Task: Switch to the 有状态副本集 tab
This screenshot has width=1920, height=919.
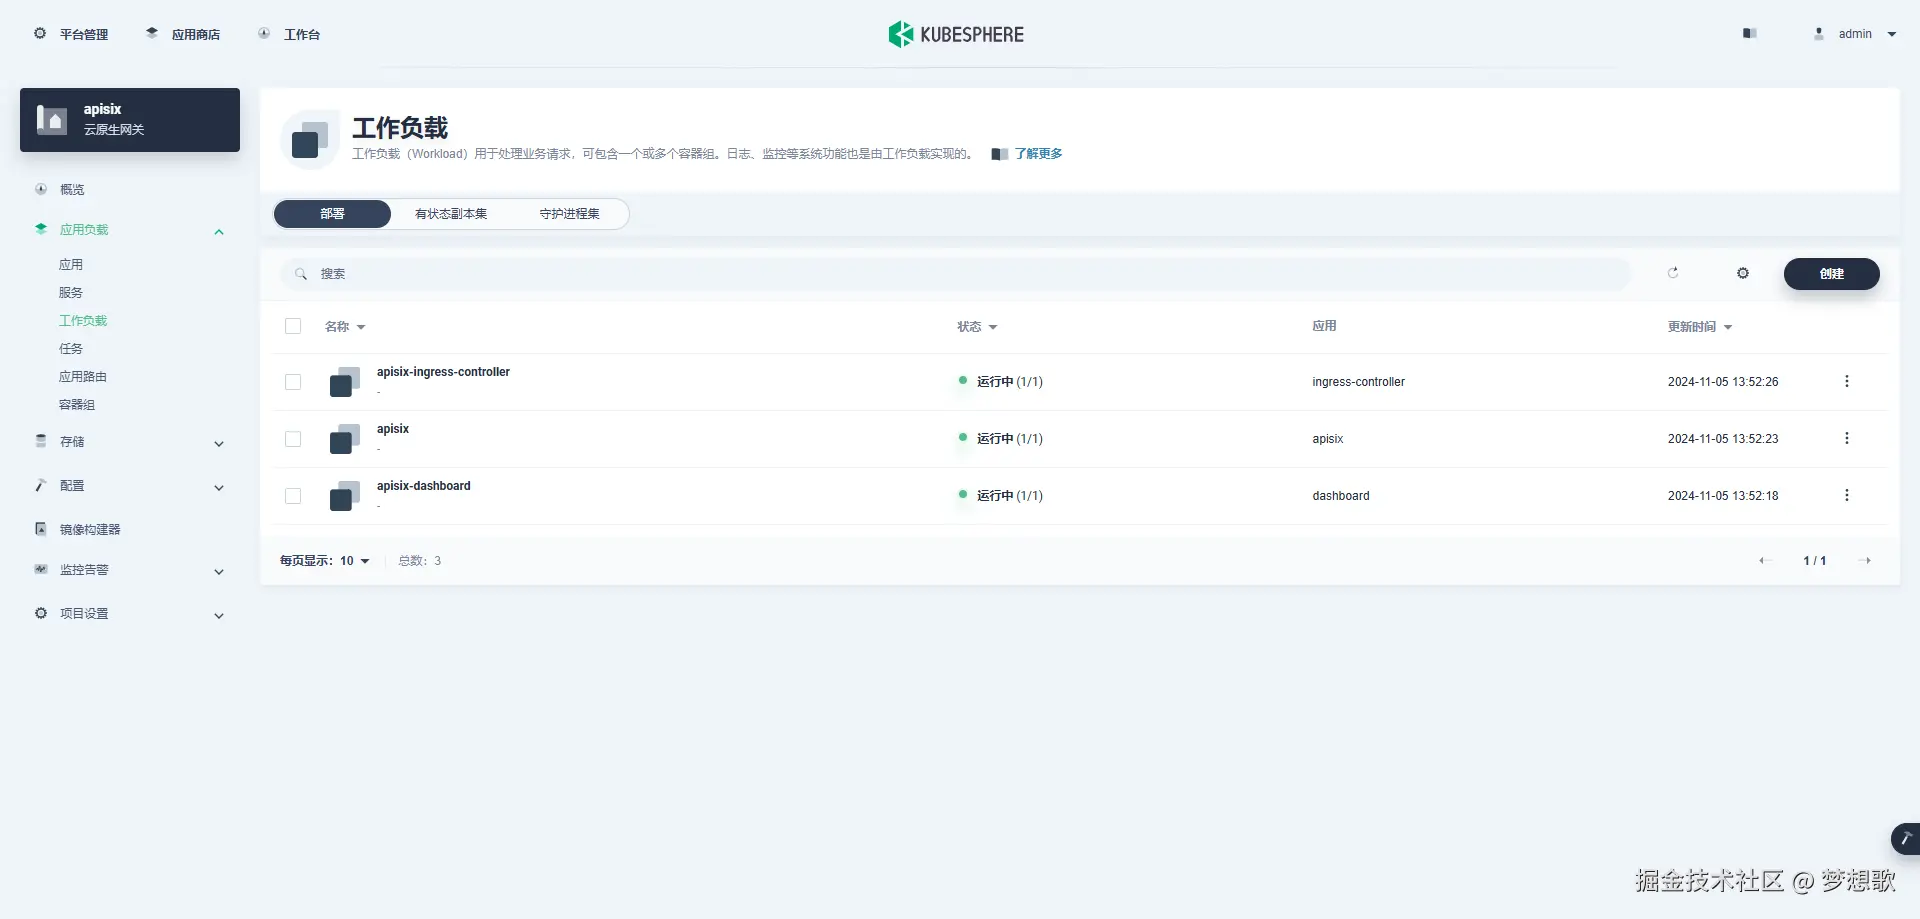Action: pyautogui.click(x=451, y=214)
